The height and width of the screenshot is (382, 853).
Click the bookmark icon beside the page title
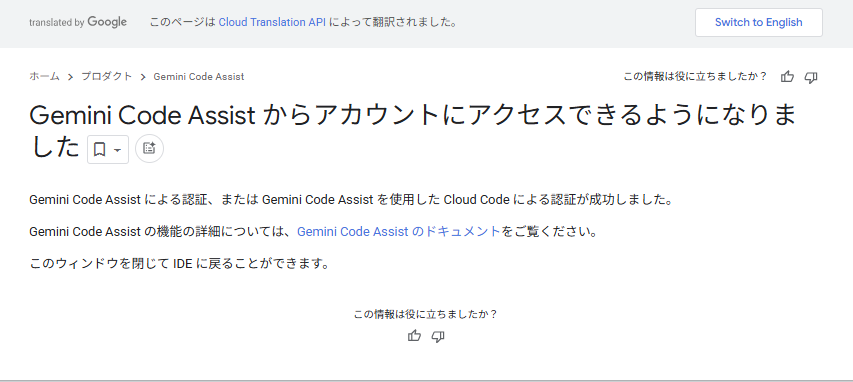pyautogui.click(x=100, y=149)
